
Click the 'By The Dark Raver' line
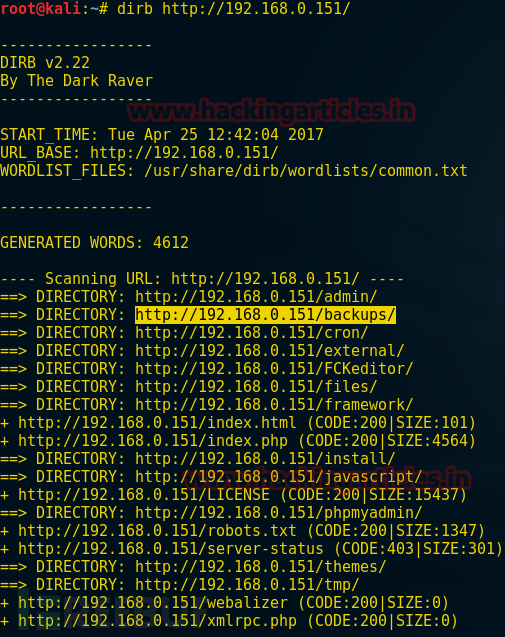tap(76, 81)
